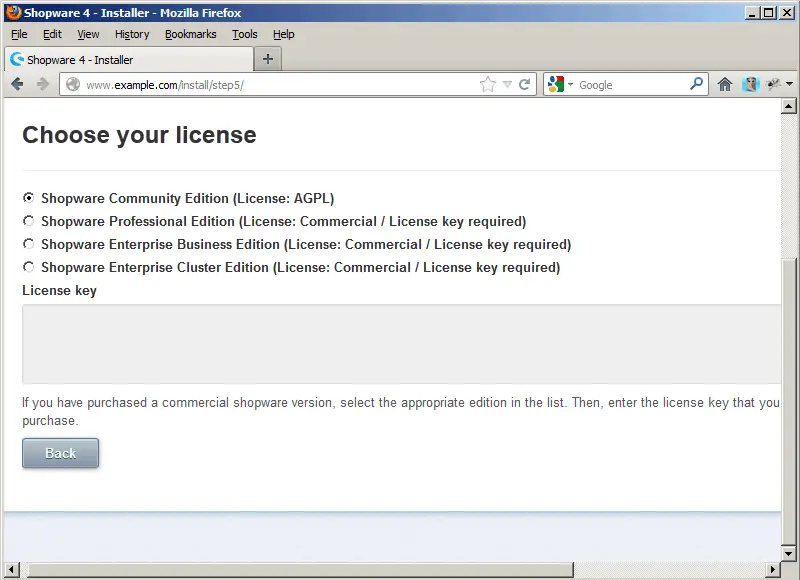Select Shopware Professional Edition radio button
800x580 pixels.
(29, 220)
